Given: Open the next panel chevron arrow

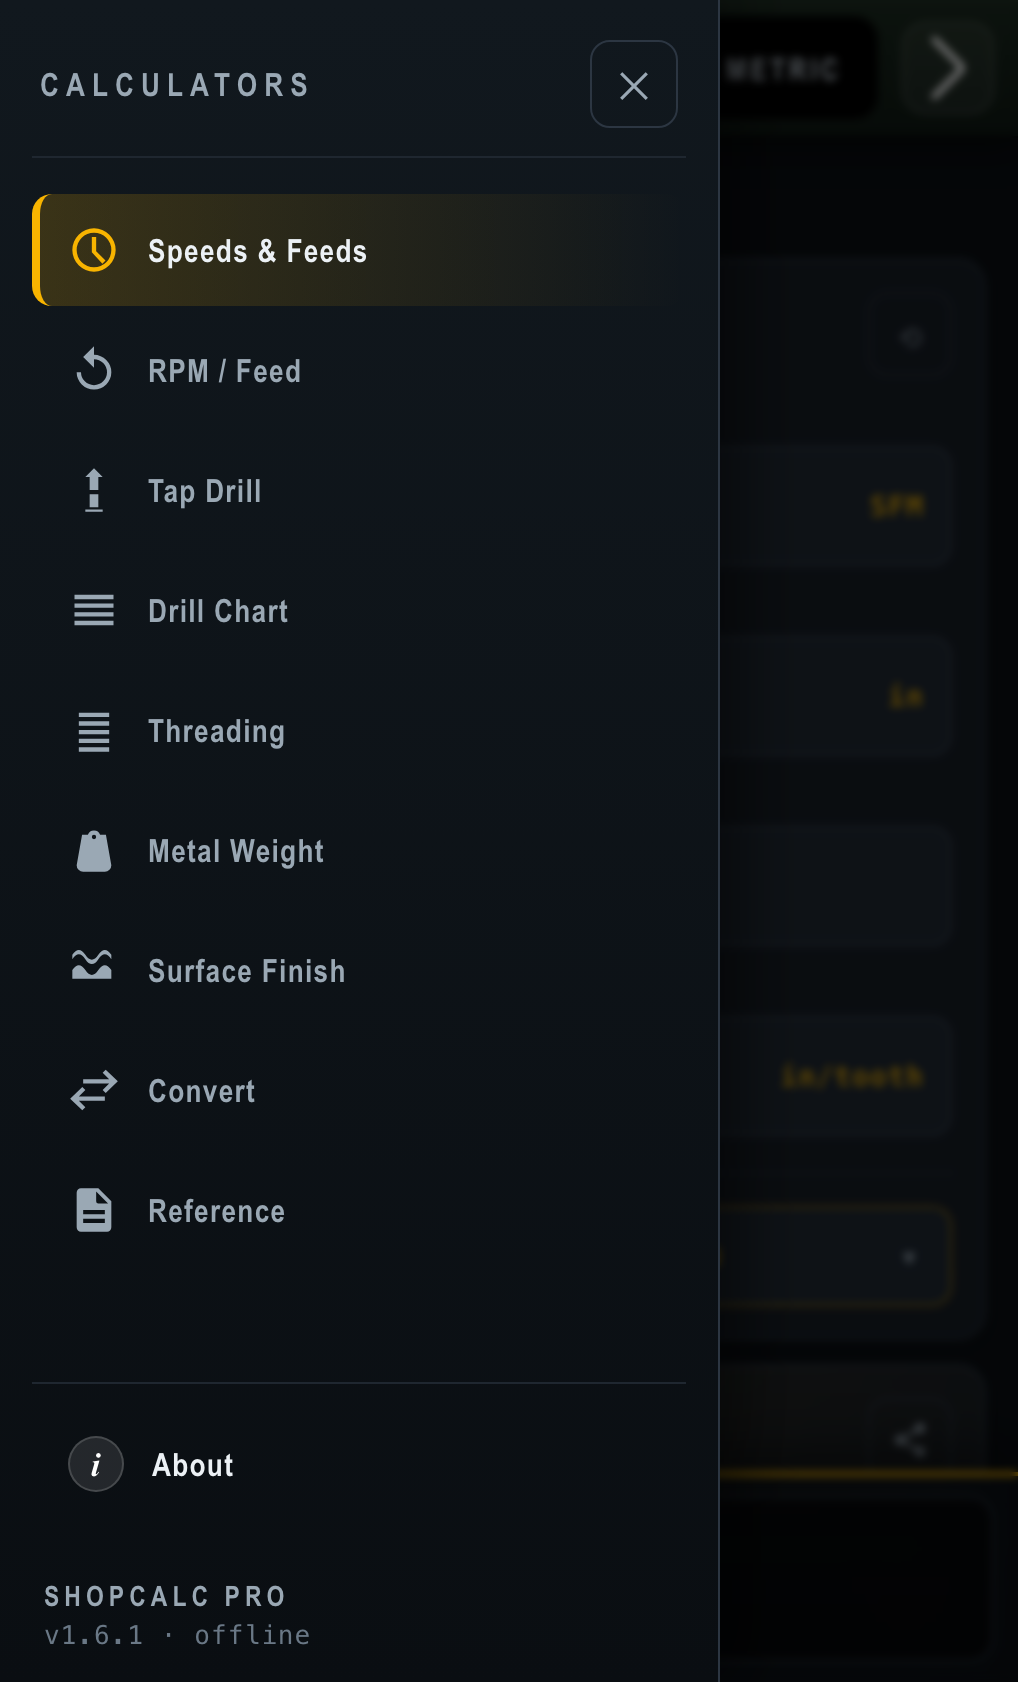Looking at the screenshot, I should tap(944, 68).
